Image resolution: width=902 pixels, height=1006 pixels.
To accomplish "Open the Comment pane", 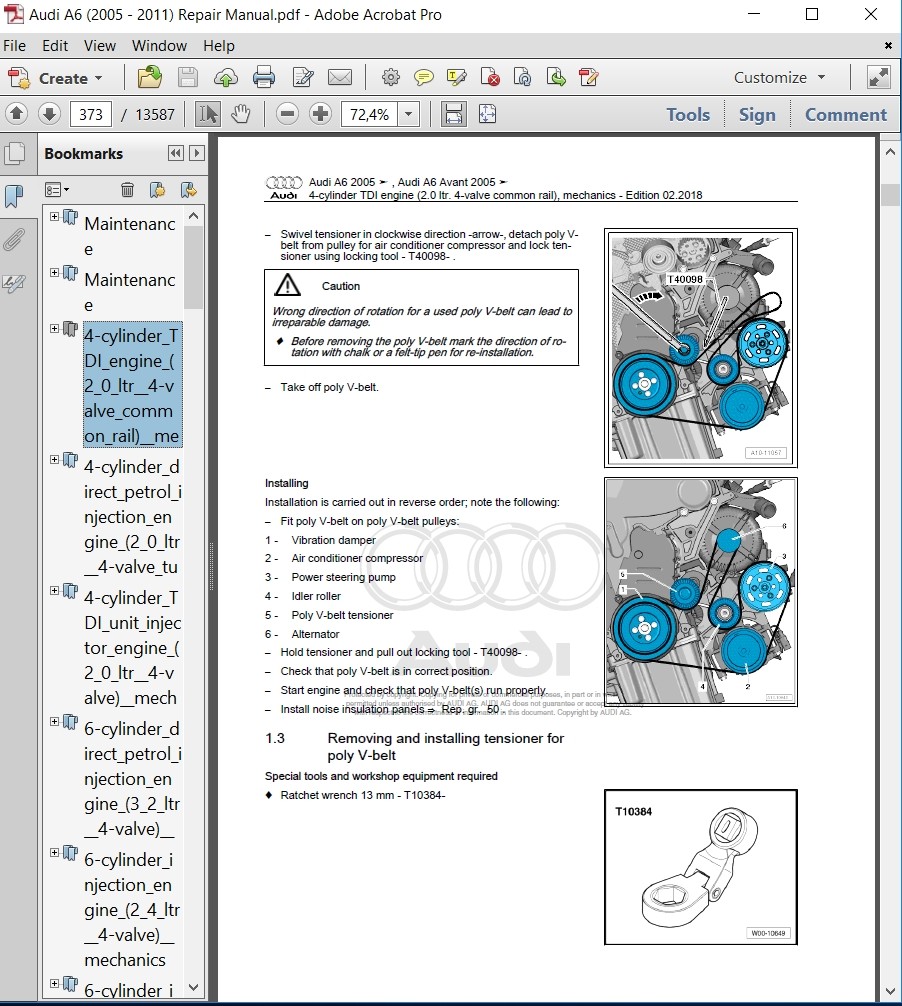I will click(845, 115).
